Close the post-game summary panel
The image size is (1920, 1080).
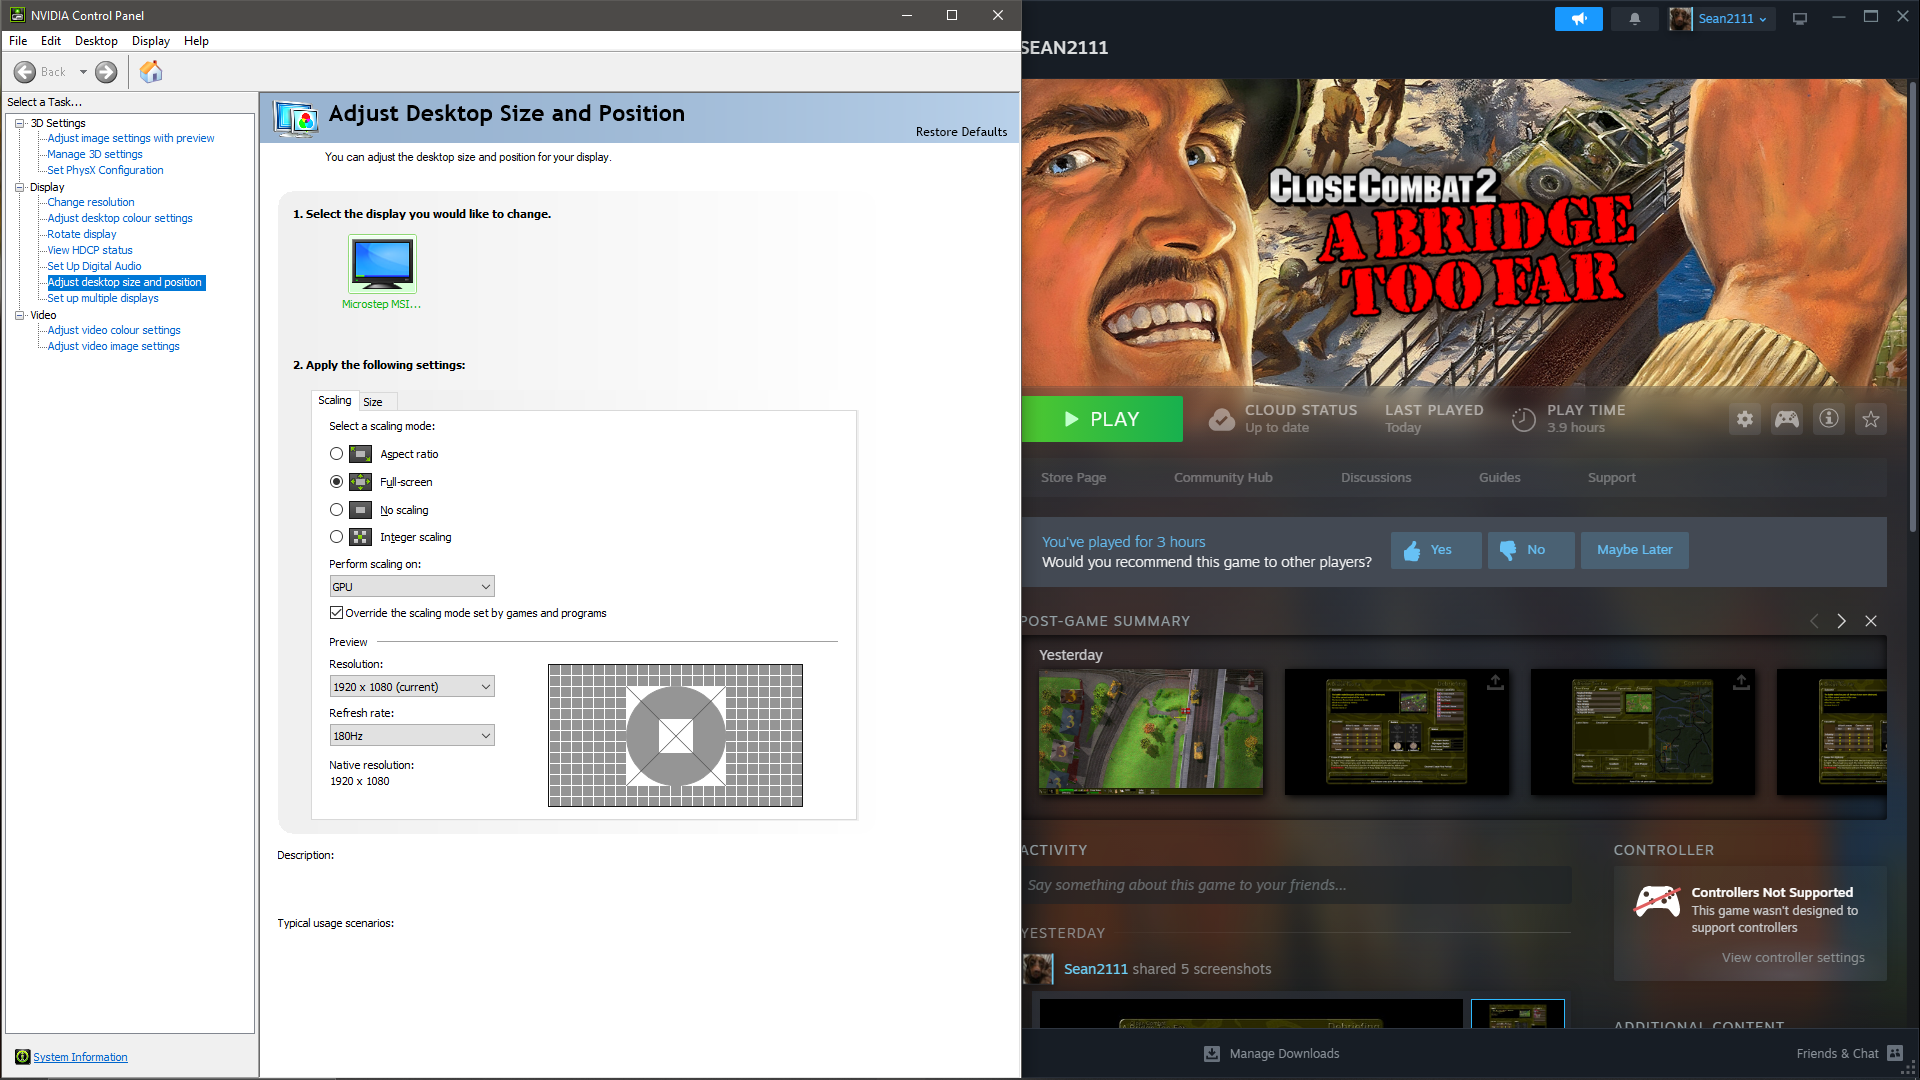[1870, 621]
